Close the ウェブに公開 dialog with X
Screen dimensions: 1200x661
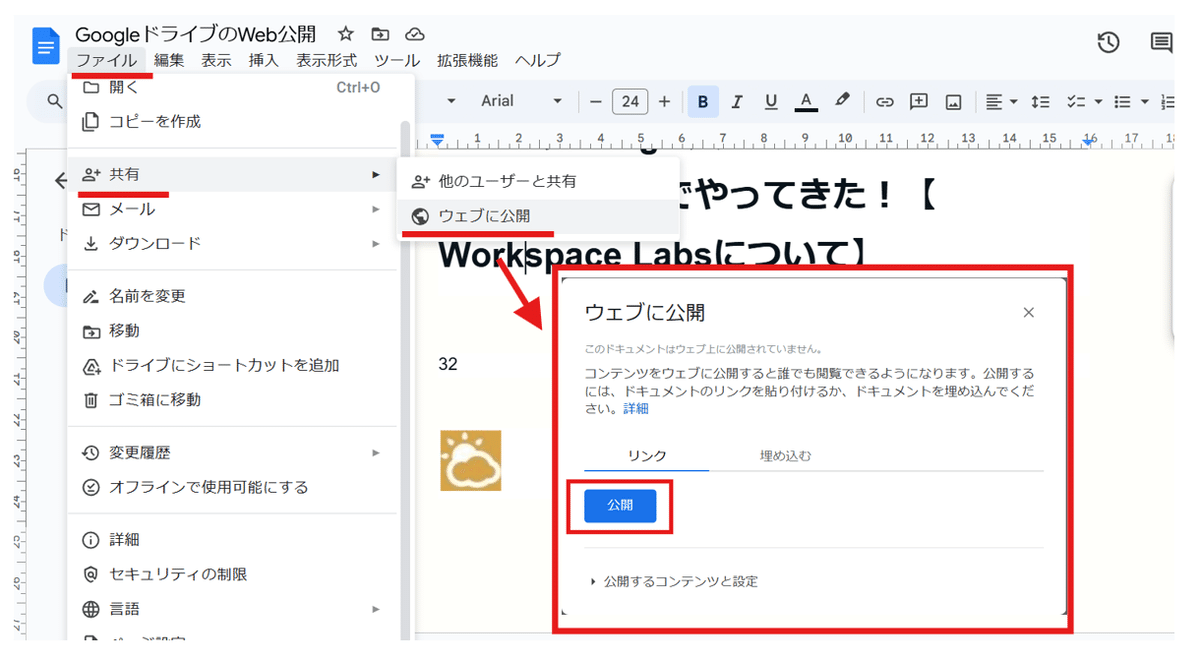[1028, 313]
